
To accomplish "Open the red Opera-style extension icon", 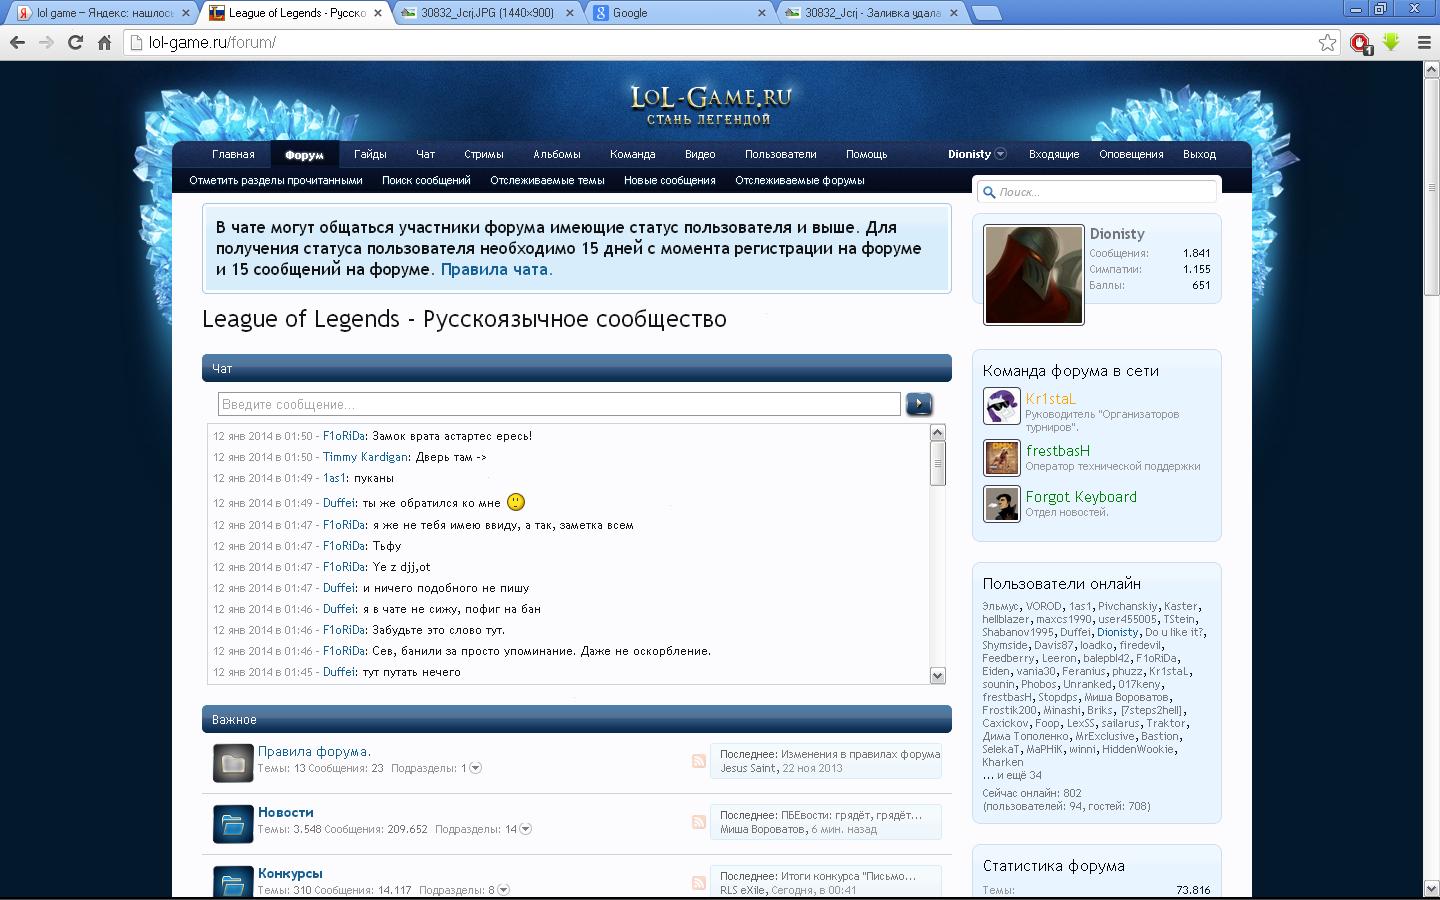I will click(x=1360, y=42).
